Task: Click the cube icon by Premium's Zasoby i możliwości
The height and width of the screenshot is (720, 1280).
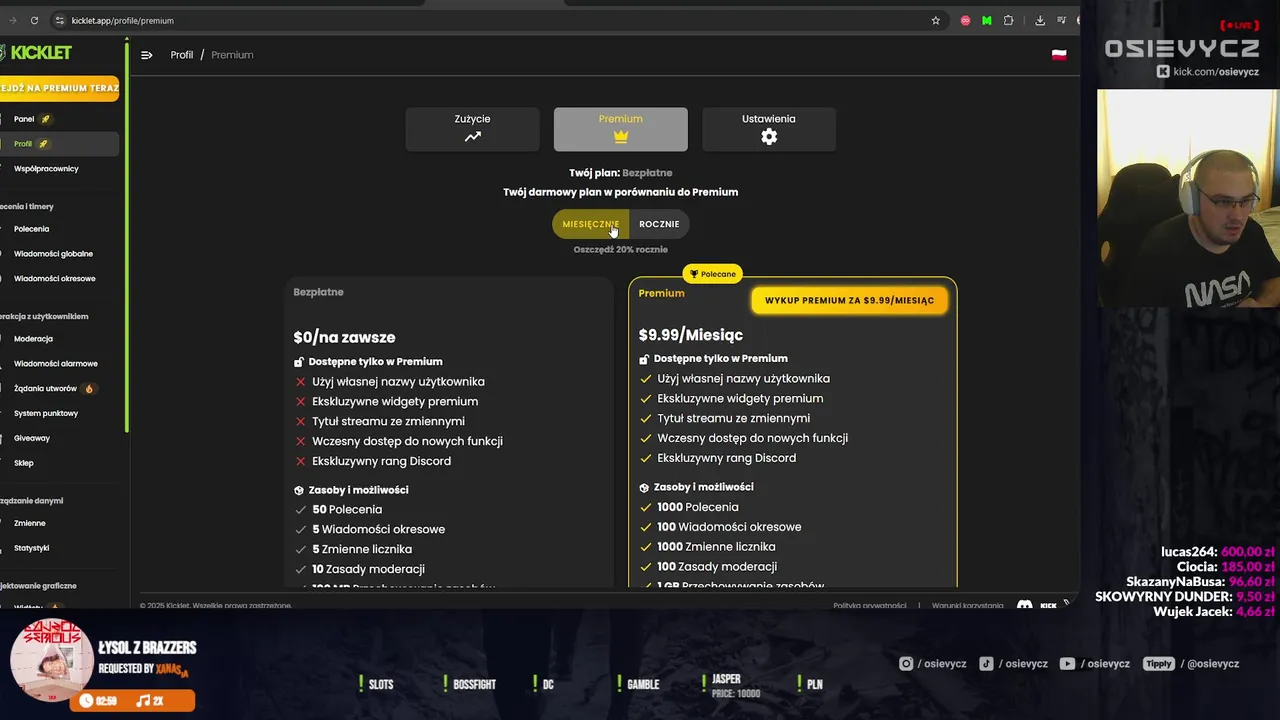Action: pos(644,487)
